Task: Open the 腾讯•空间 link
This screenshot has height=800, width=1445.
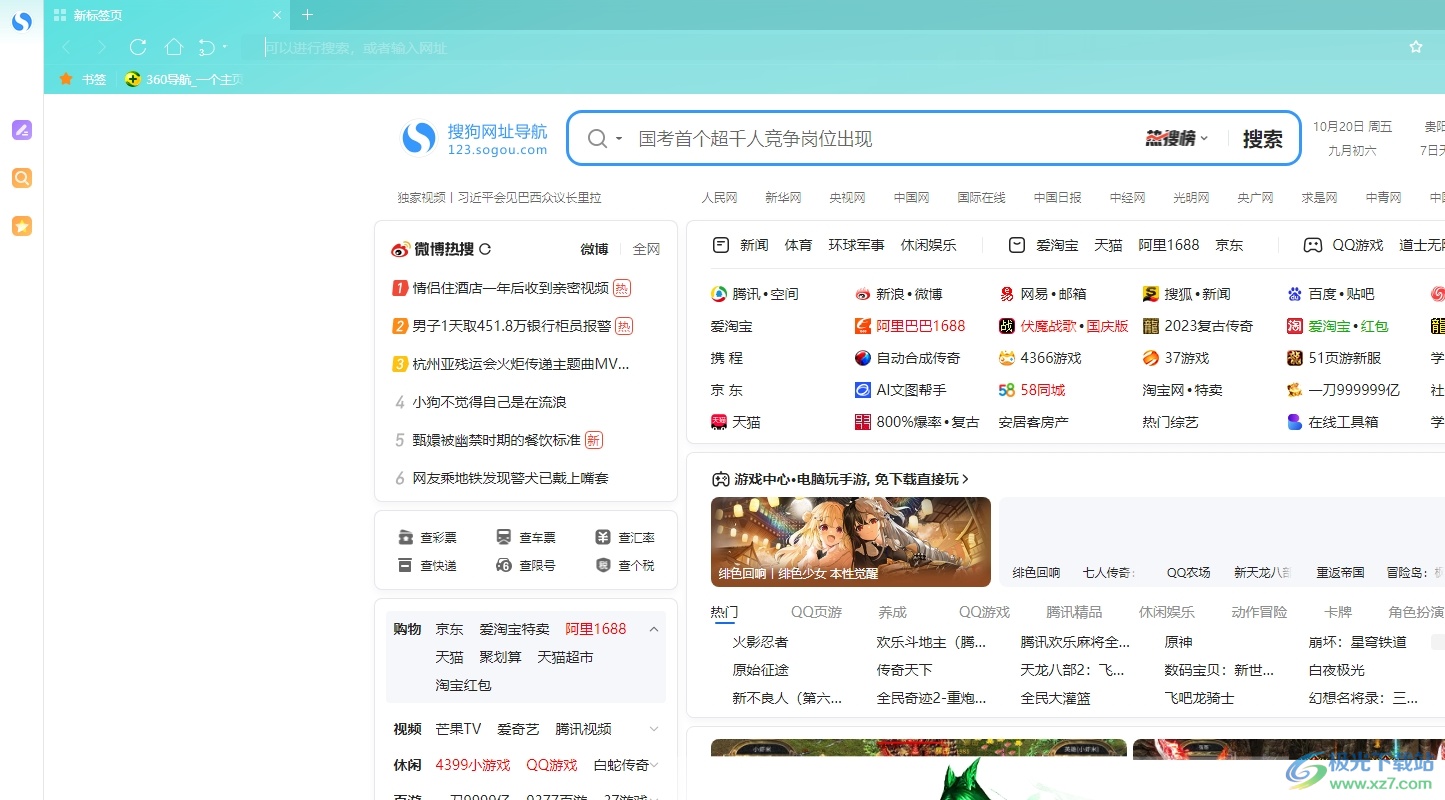Action: (755, 294)
